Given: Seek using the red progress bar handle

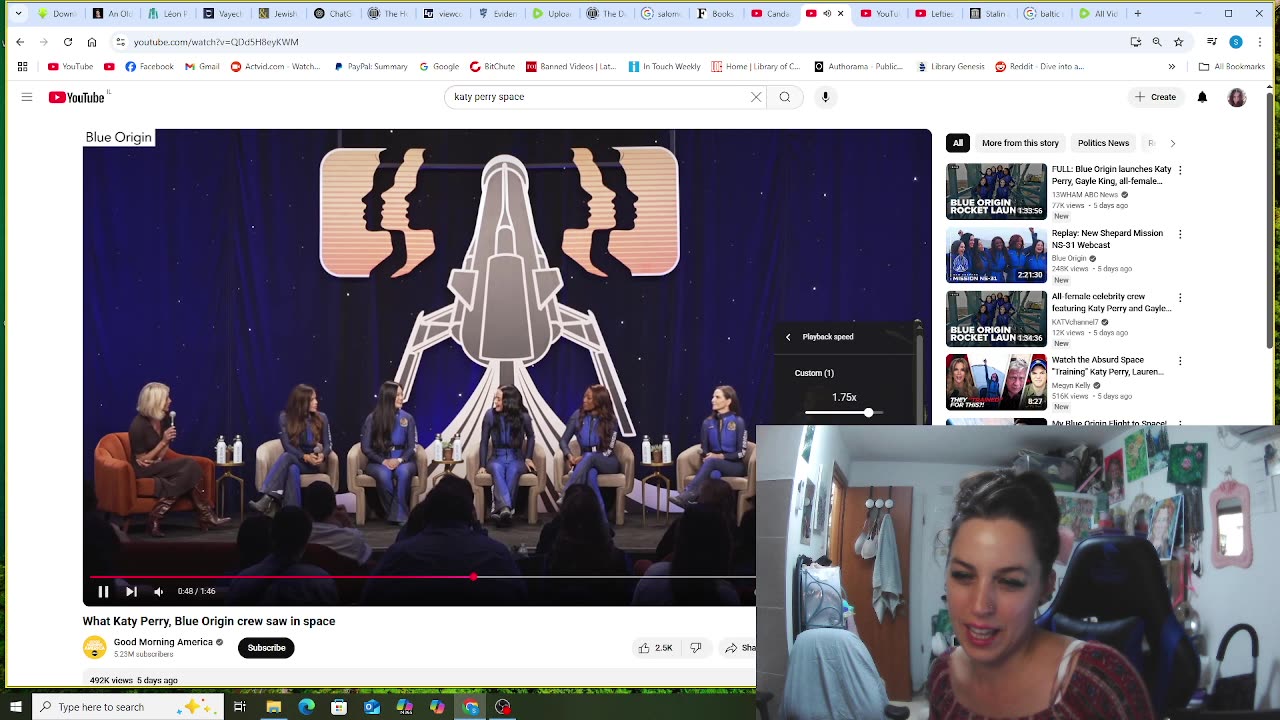Looking at the screenshot, I should pos(473,577).
